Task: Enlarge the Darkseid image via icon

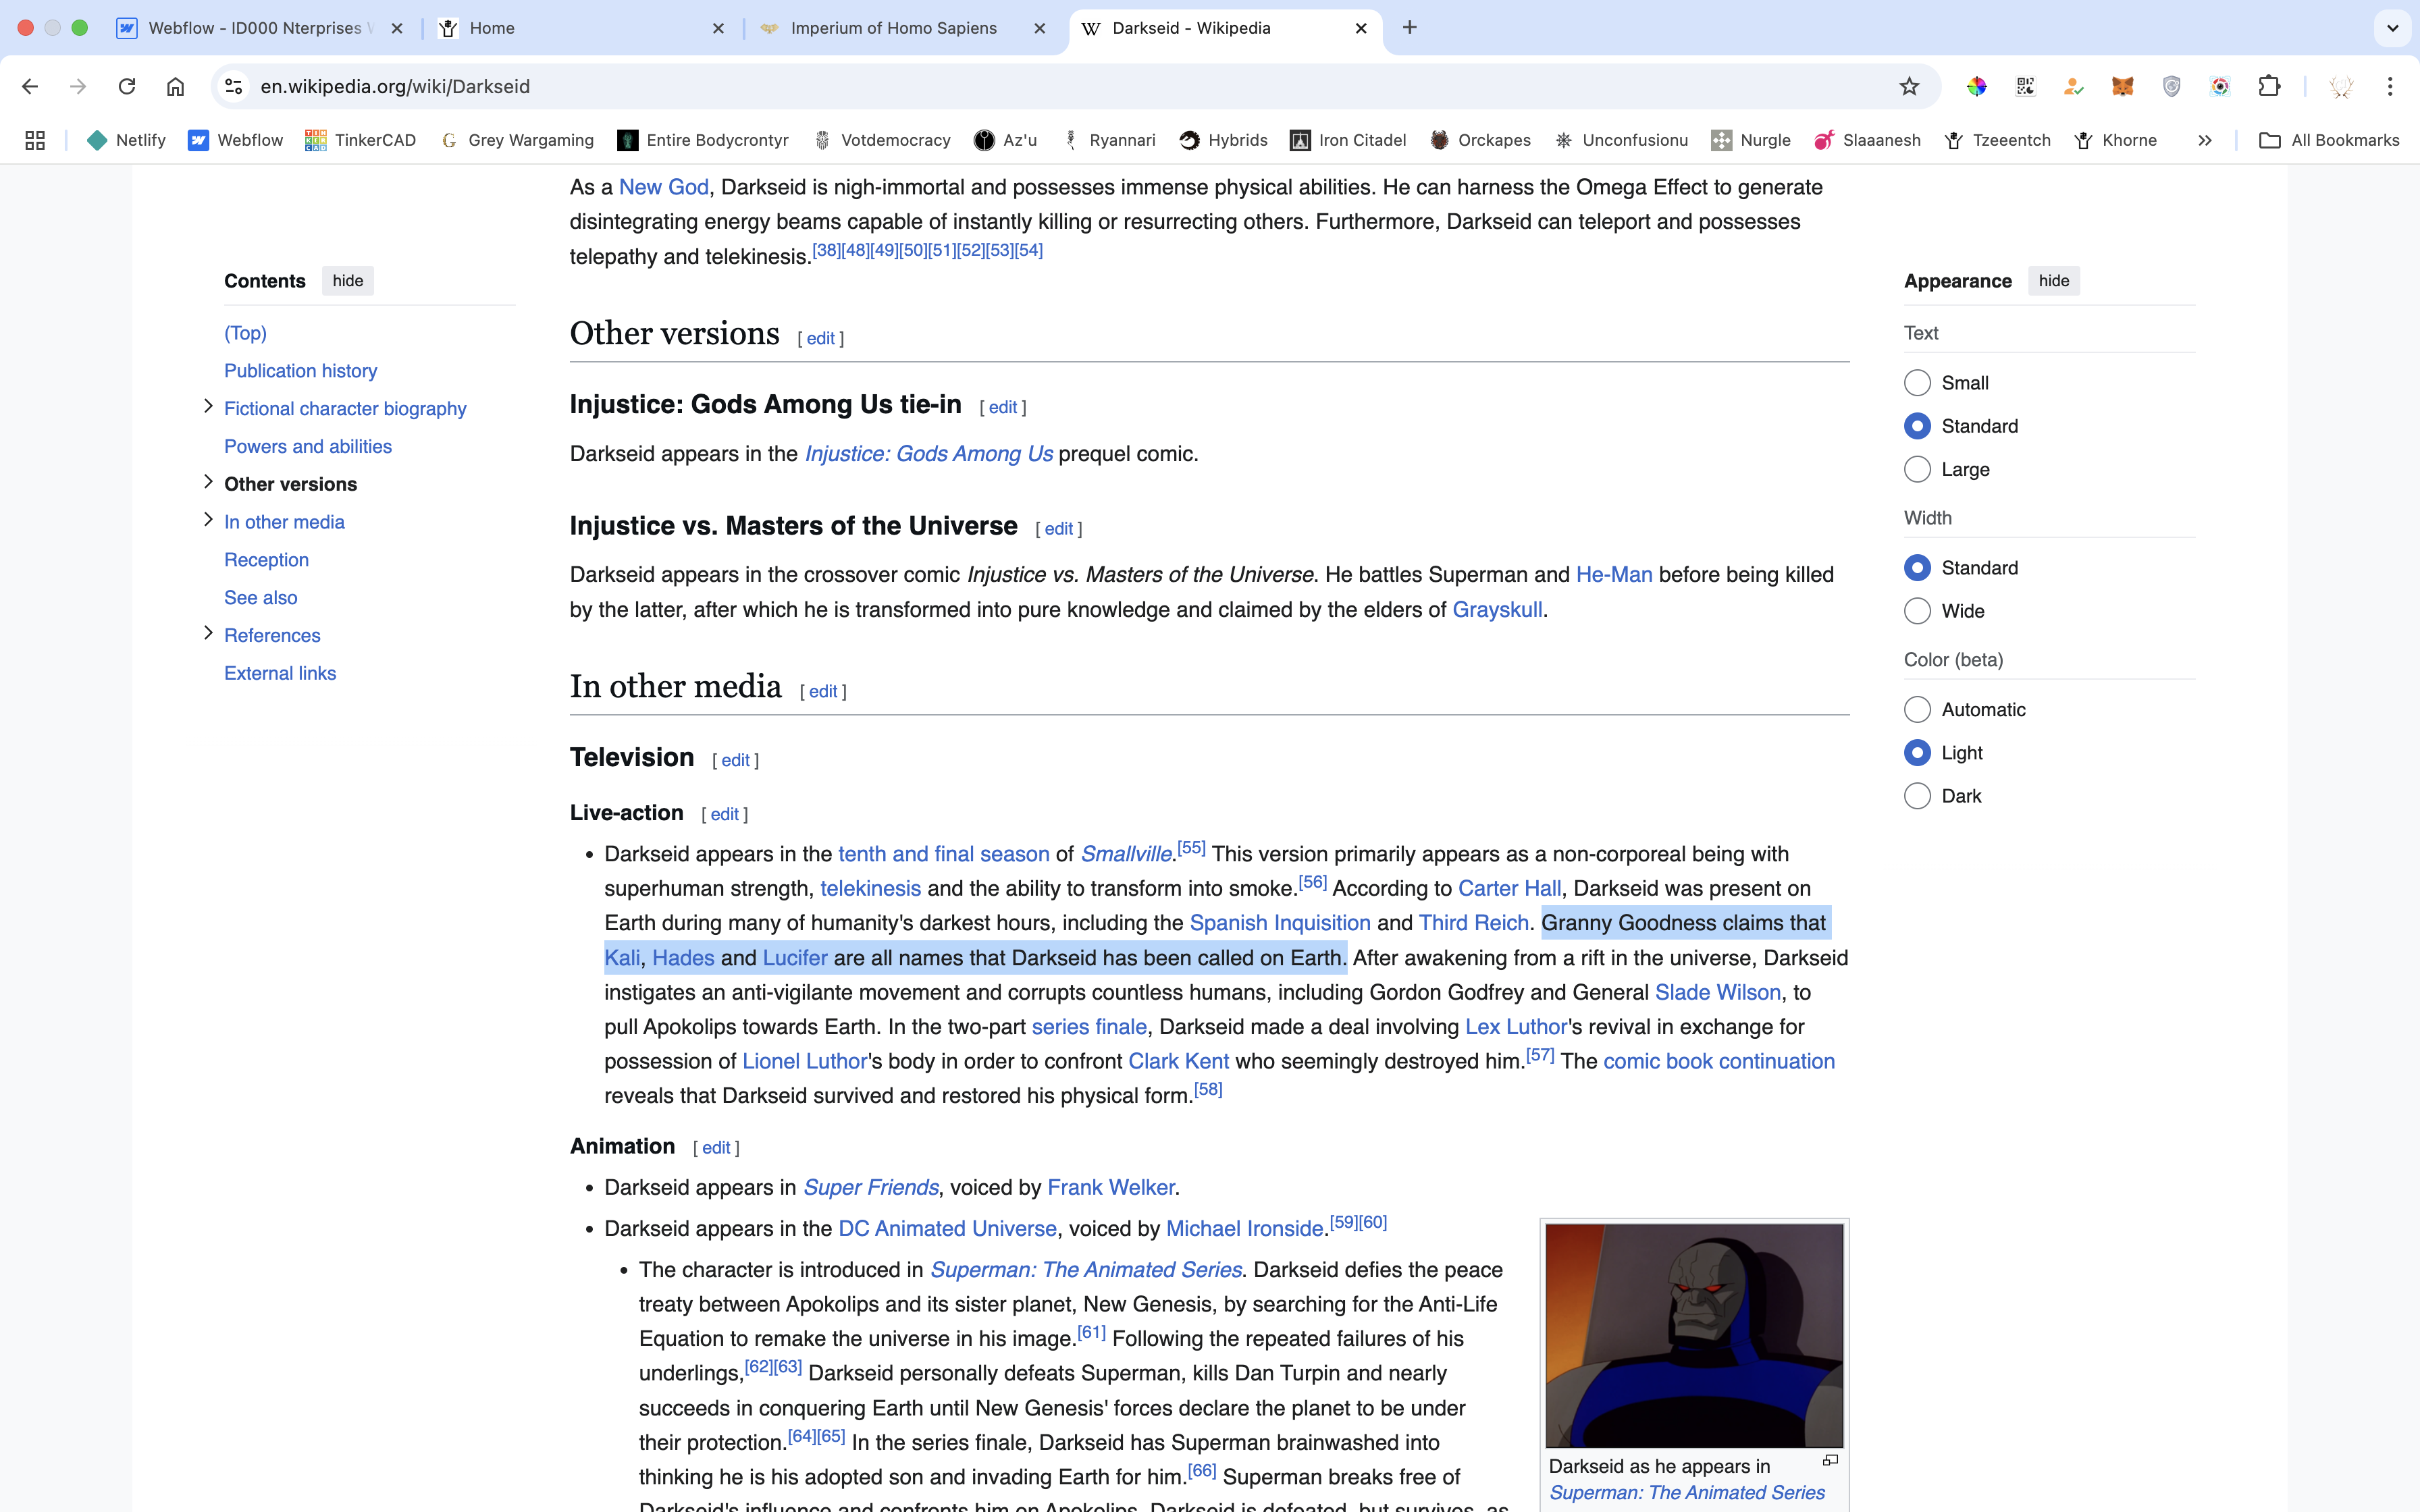Action: pos(1830,1460)
